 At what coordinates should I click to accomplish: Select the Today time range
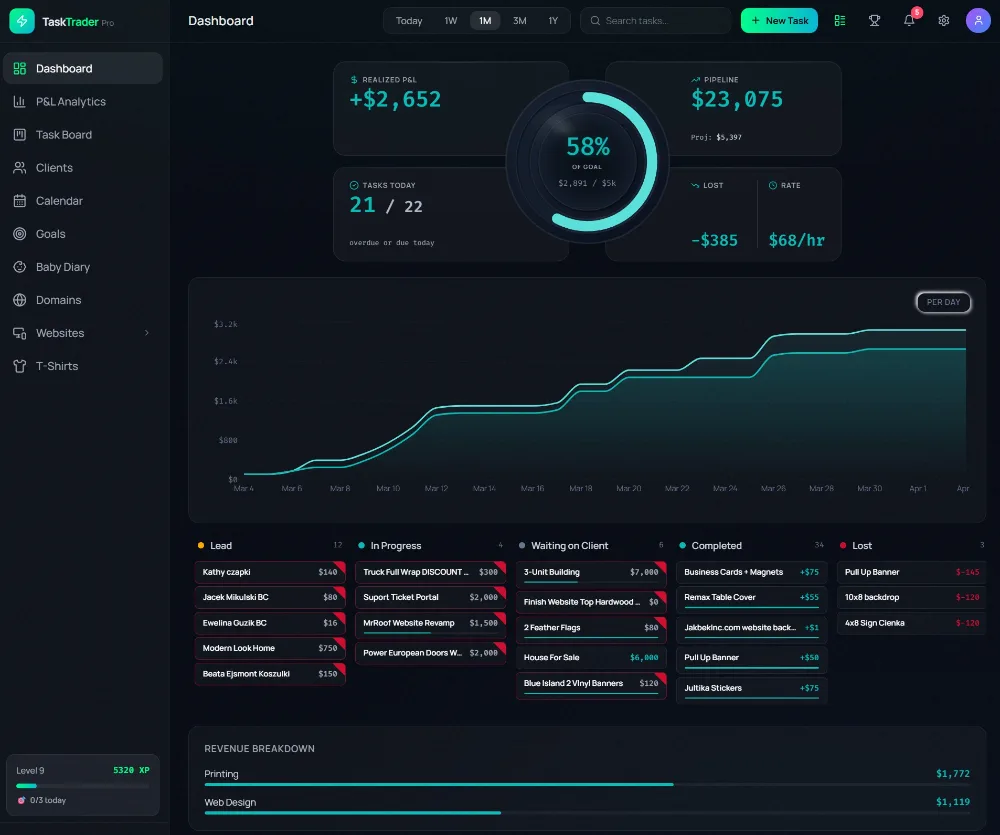(408, 21)
